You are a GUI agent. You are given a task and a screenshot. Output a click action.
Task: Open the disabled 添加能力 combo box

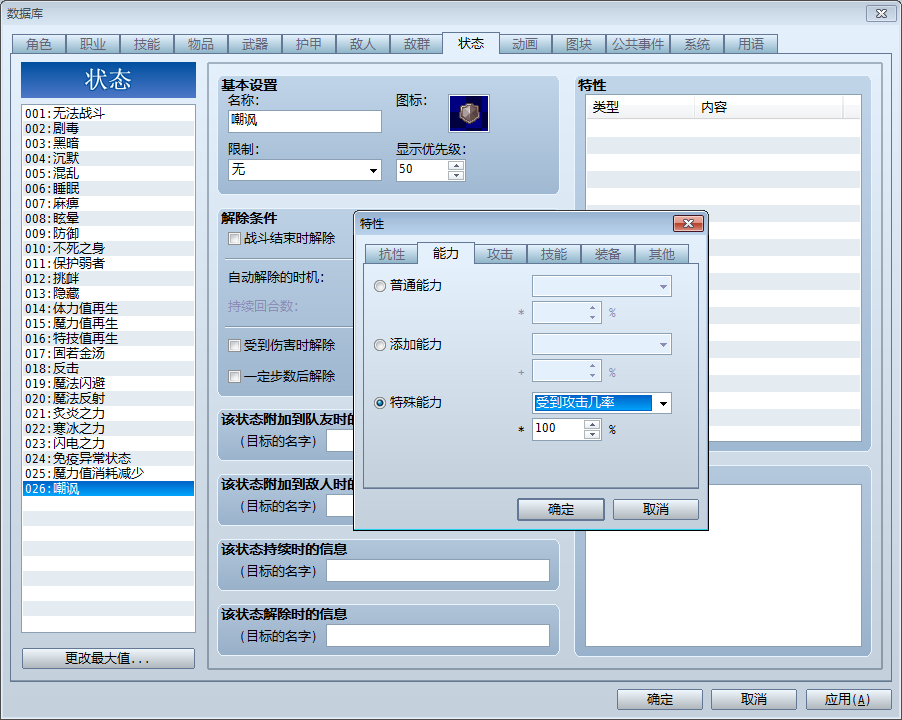[x=602, y=344]
